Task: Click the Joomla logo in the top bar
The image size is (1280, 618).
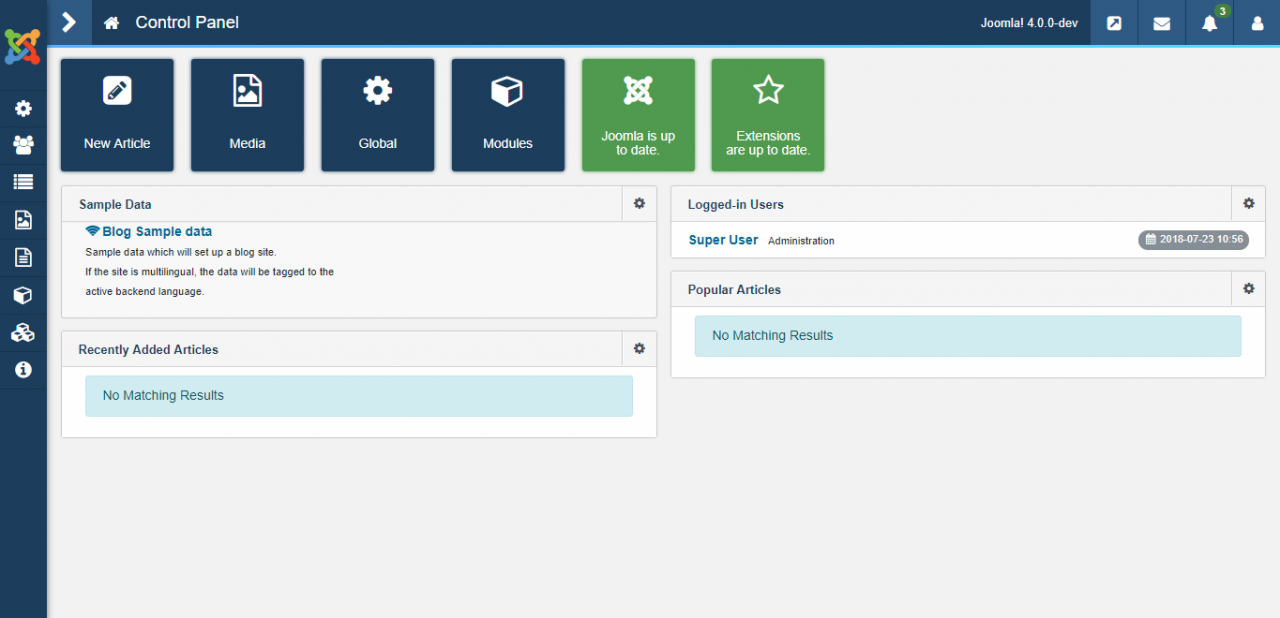Action: point(22,45)
